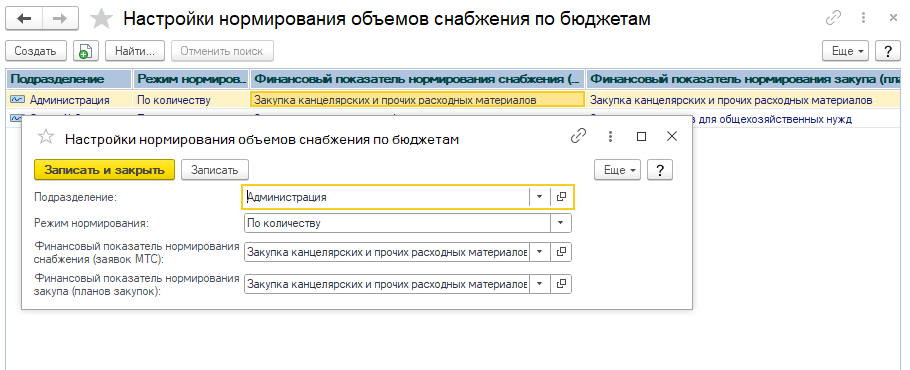Expand Режим нормирования dropdown list
Image resolution: width=910 pixels, height=370 pixels.
(x=561, y=223)
